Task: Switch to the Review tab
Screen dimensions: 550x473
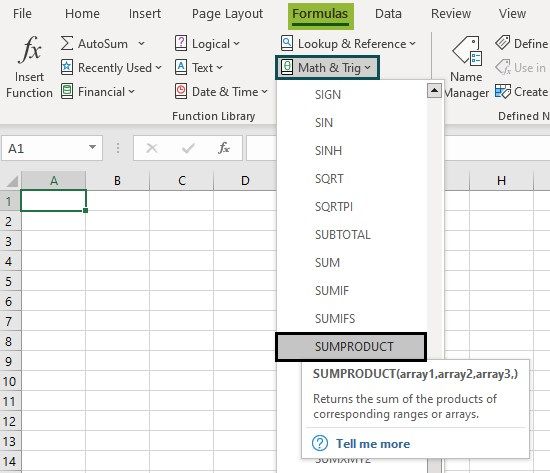Action: click(451, 14)
